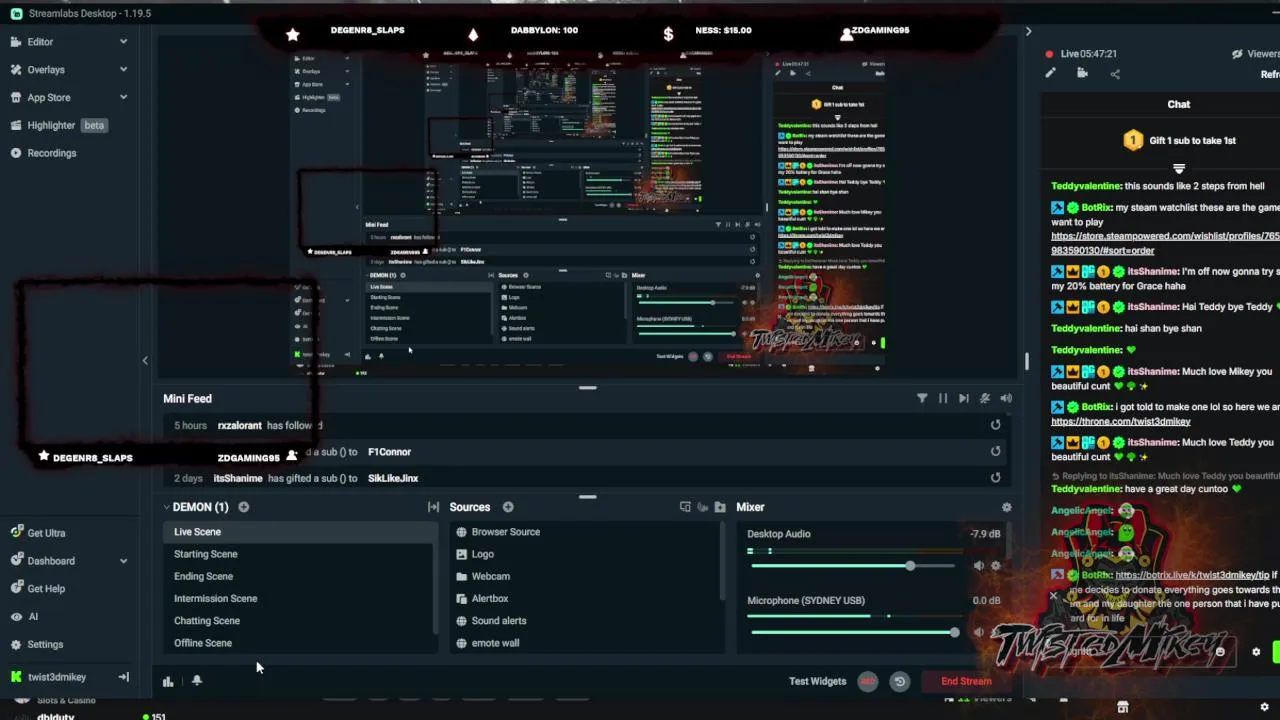The image size is (1280, 720).
Task: Add a new source with plus icon
Action: tap(508, 507)
